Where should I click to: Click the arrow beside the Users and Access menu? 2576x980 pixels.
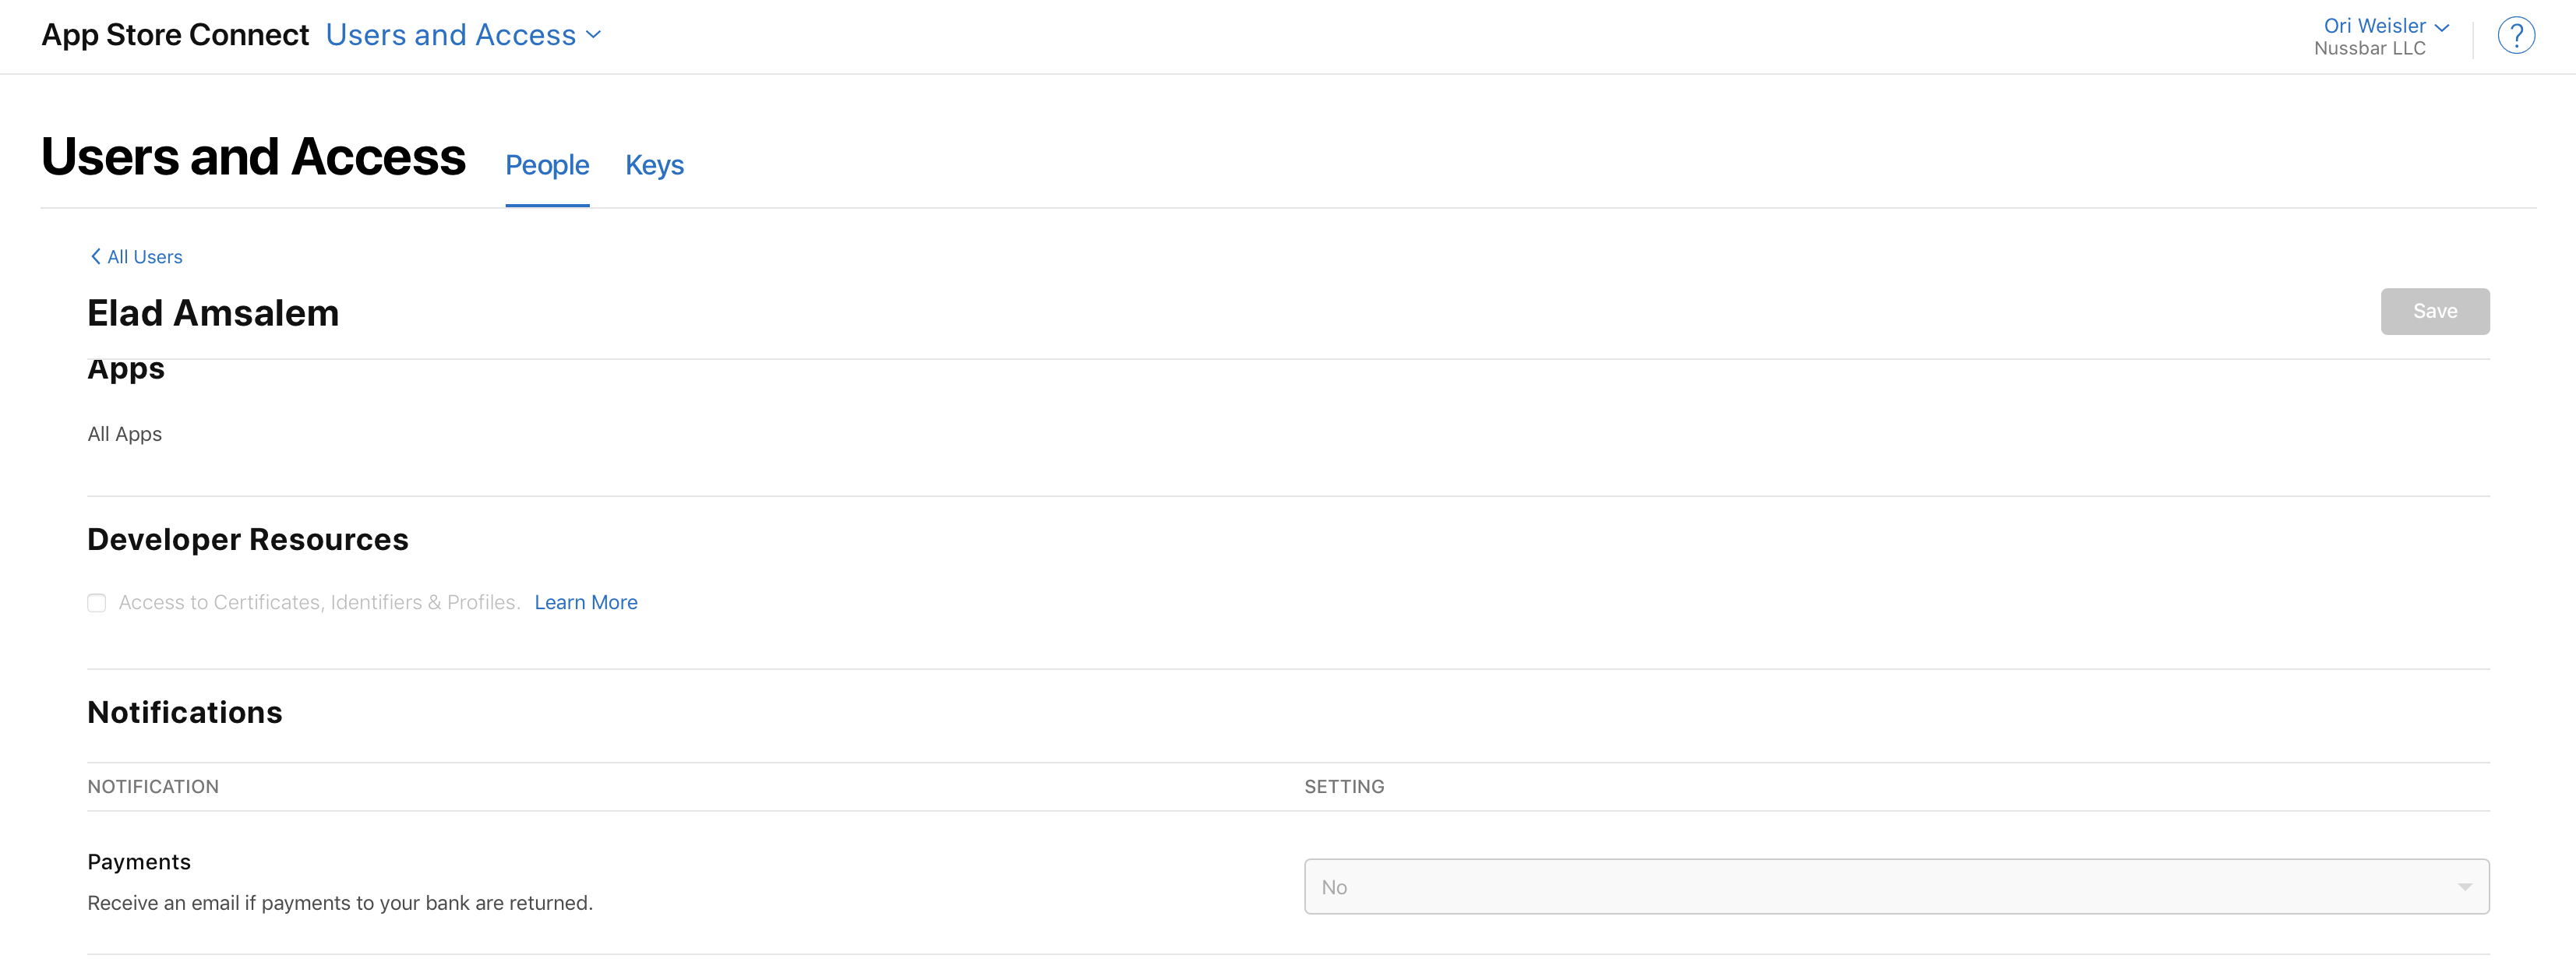594,34
